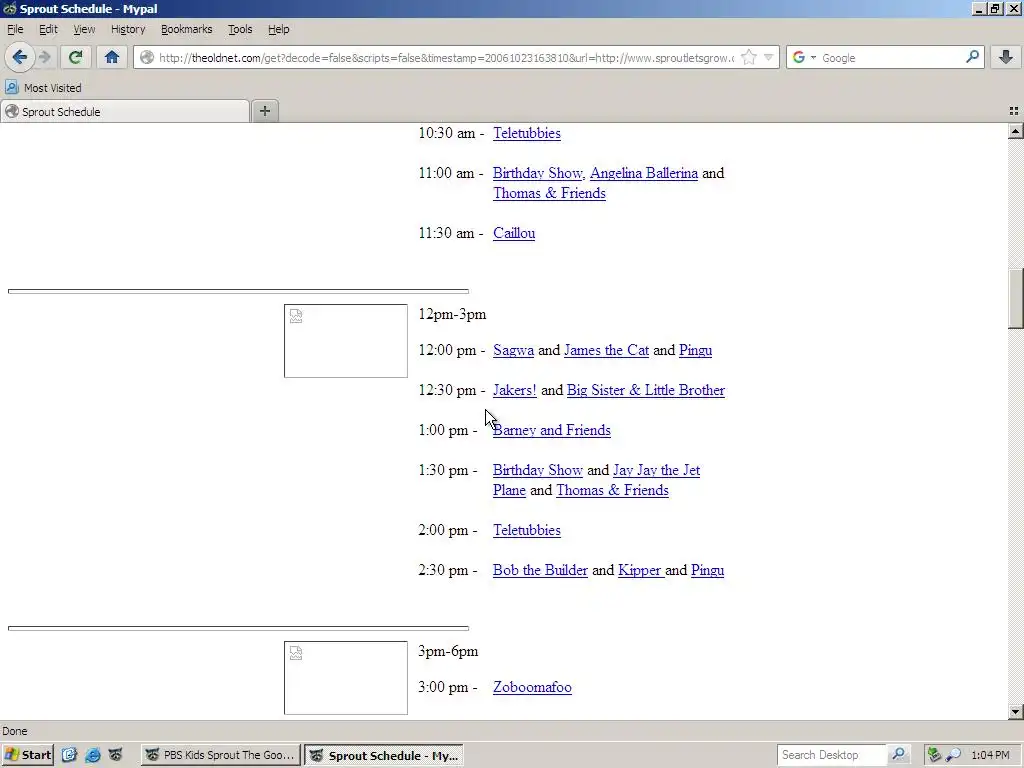1024x768 pixels.
Task: Open the Jay Jay the Jet Plane link
Action: pyautogui.click(x=656, y=470)
